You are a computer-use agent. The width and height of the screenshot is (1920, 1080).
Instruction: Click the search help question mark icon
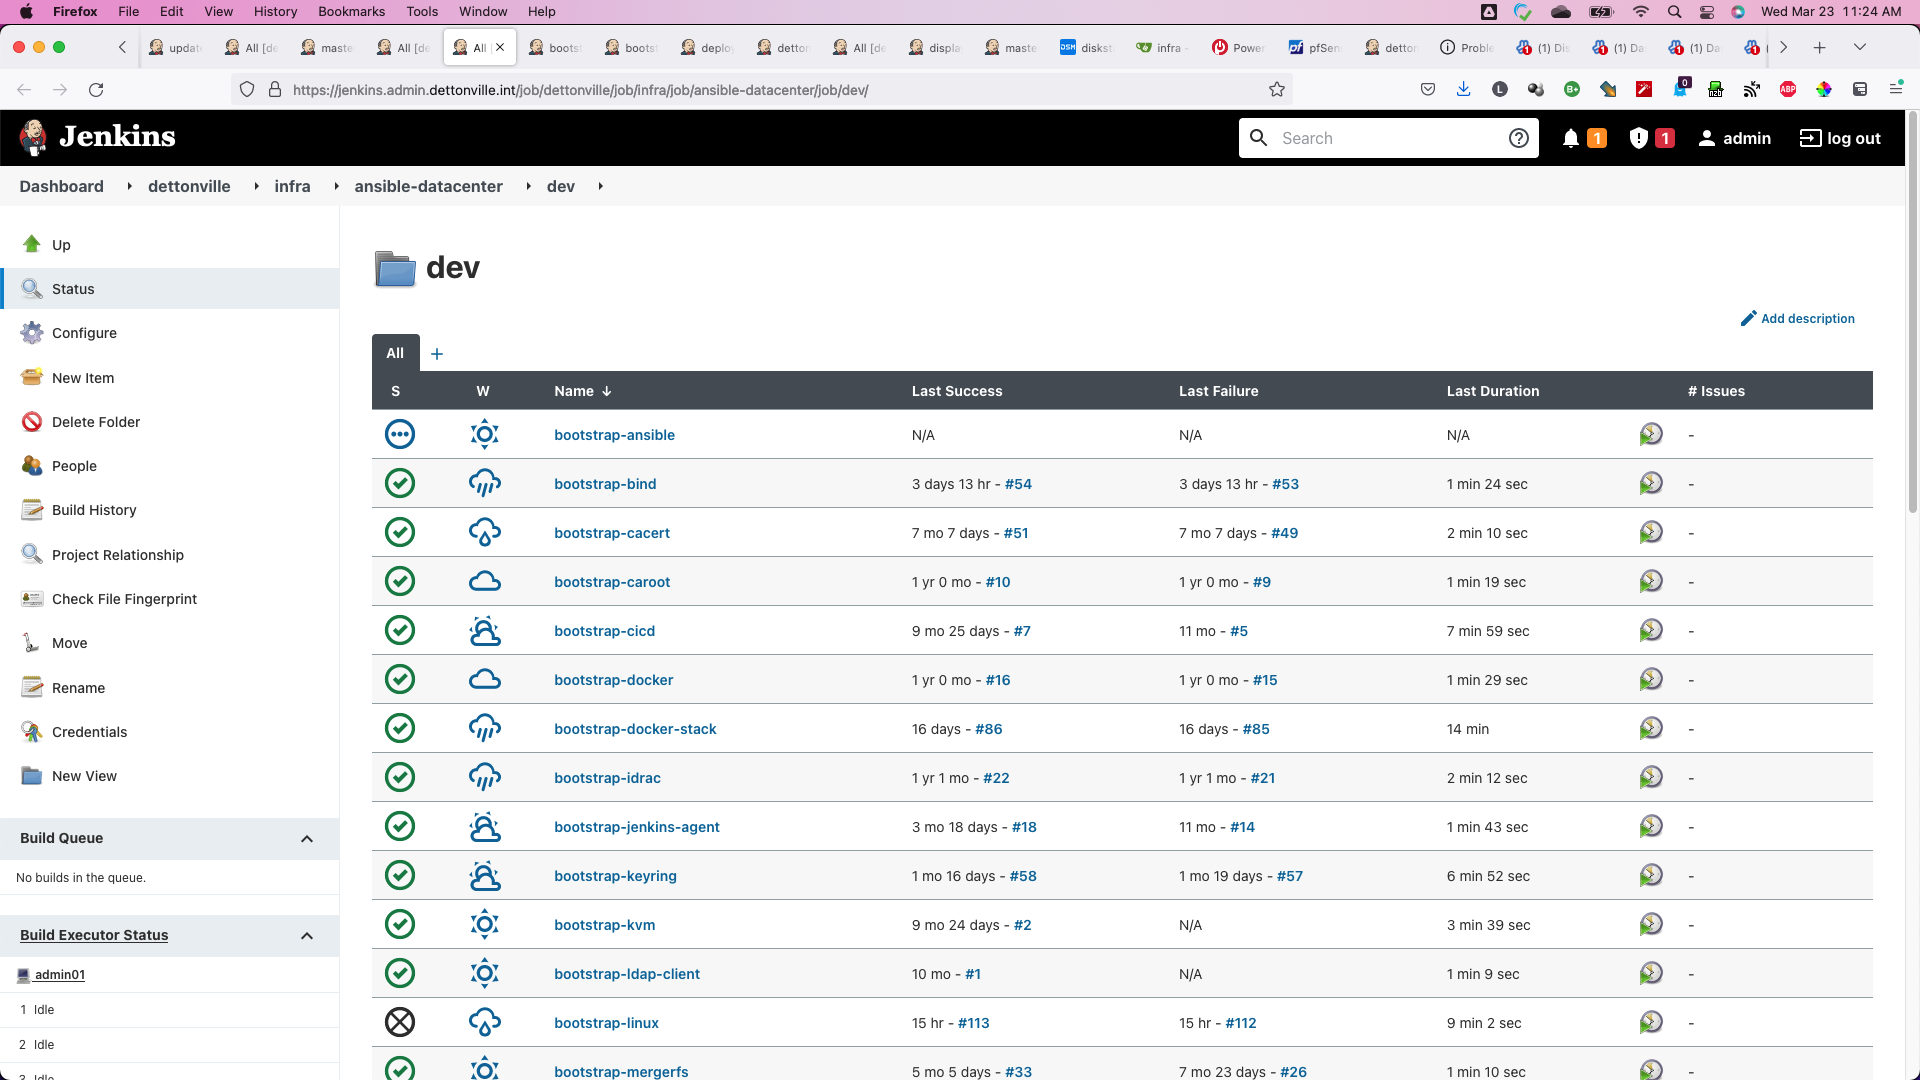1518,138
